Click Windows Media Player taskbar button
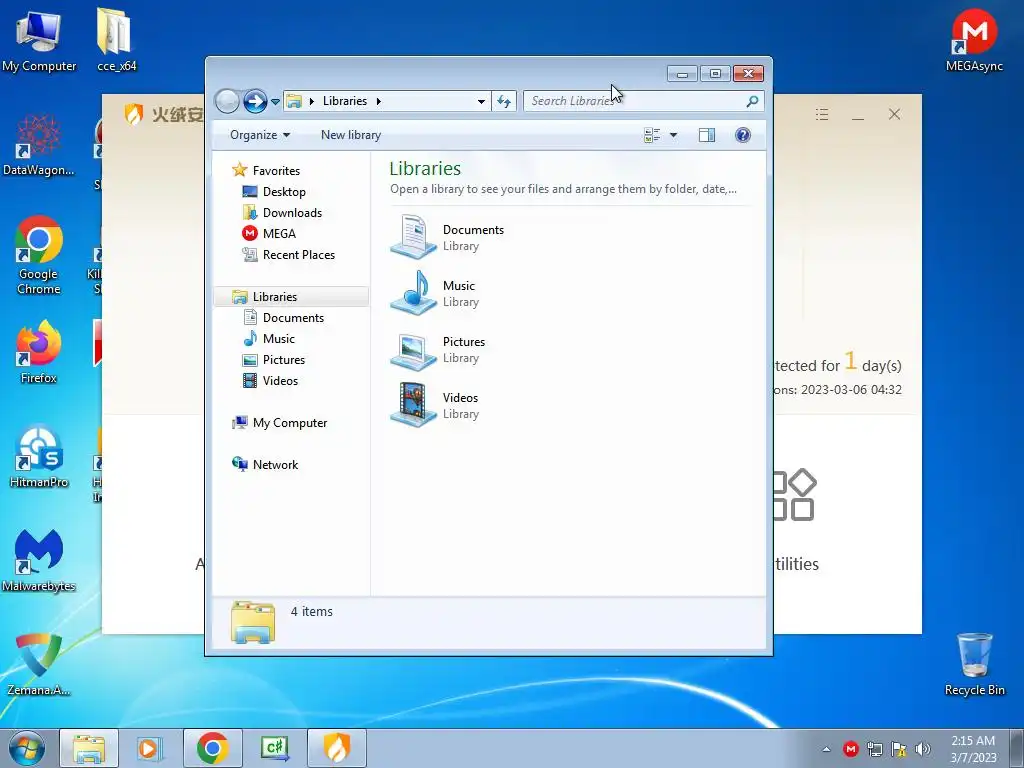1024x768 pixels. pos(151,748)
